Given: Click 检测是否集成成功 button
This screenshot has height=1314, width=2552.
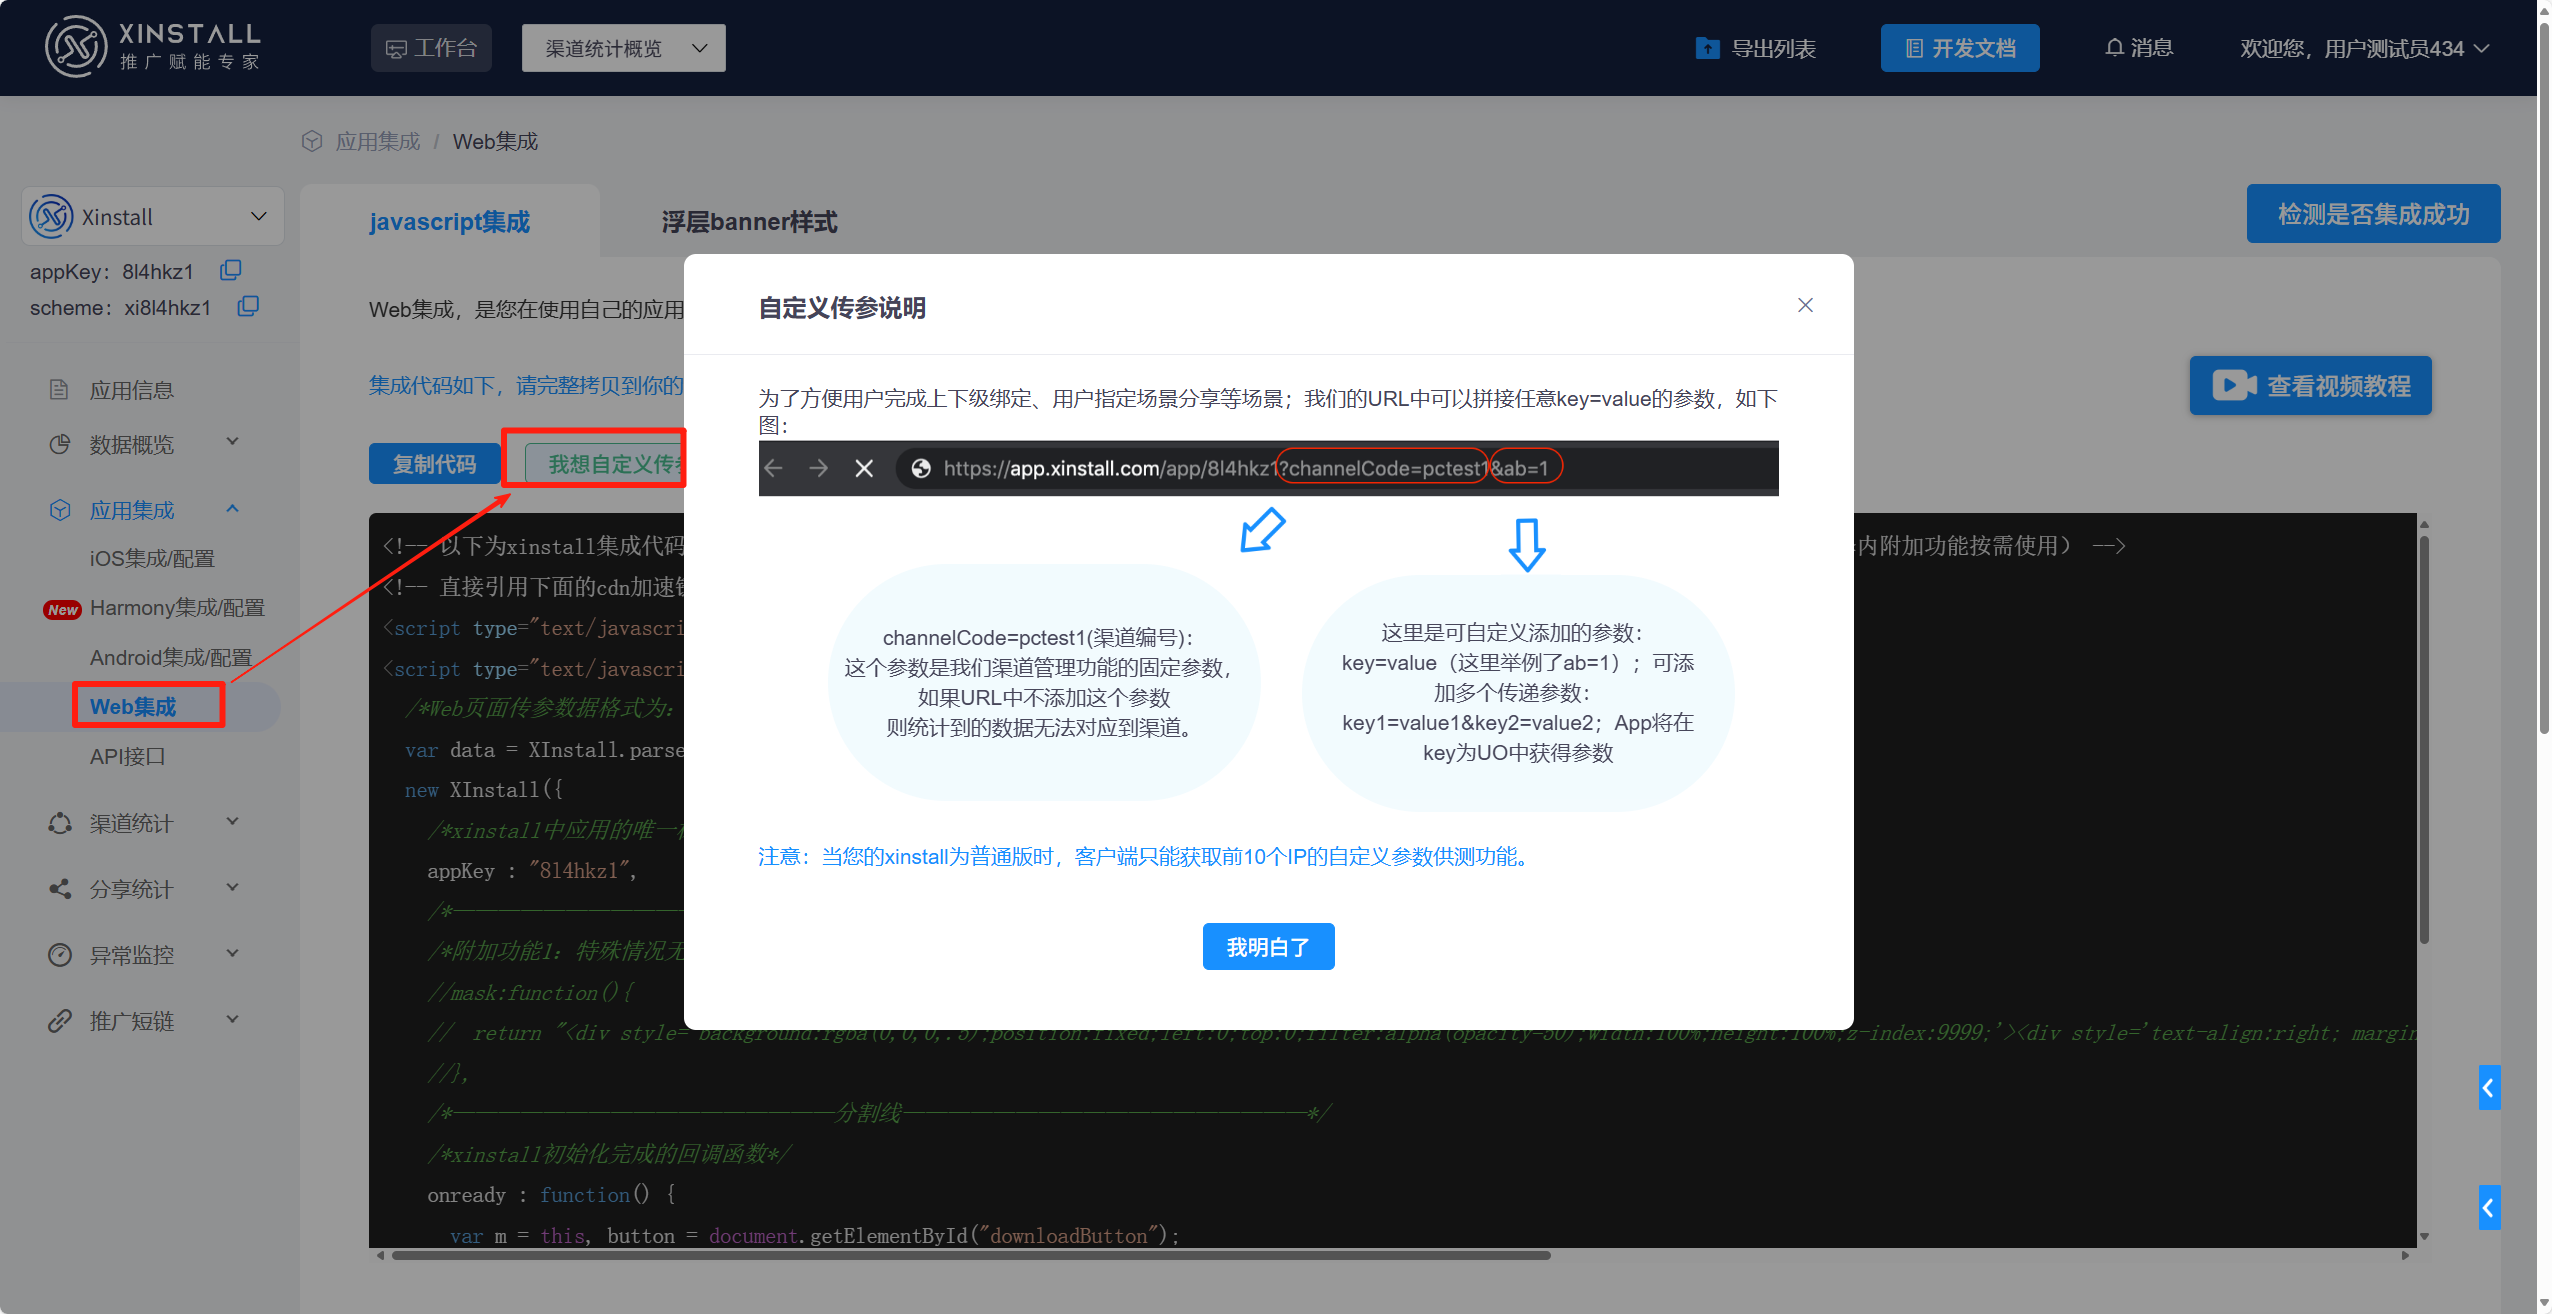Looking at the screenshot, I should (2373, 213).
